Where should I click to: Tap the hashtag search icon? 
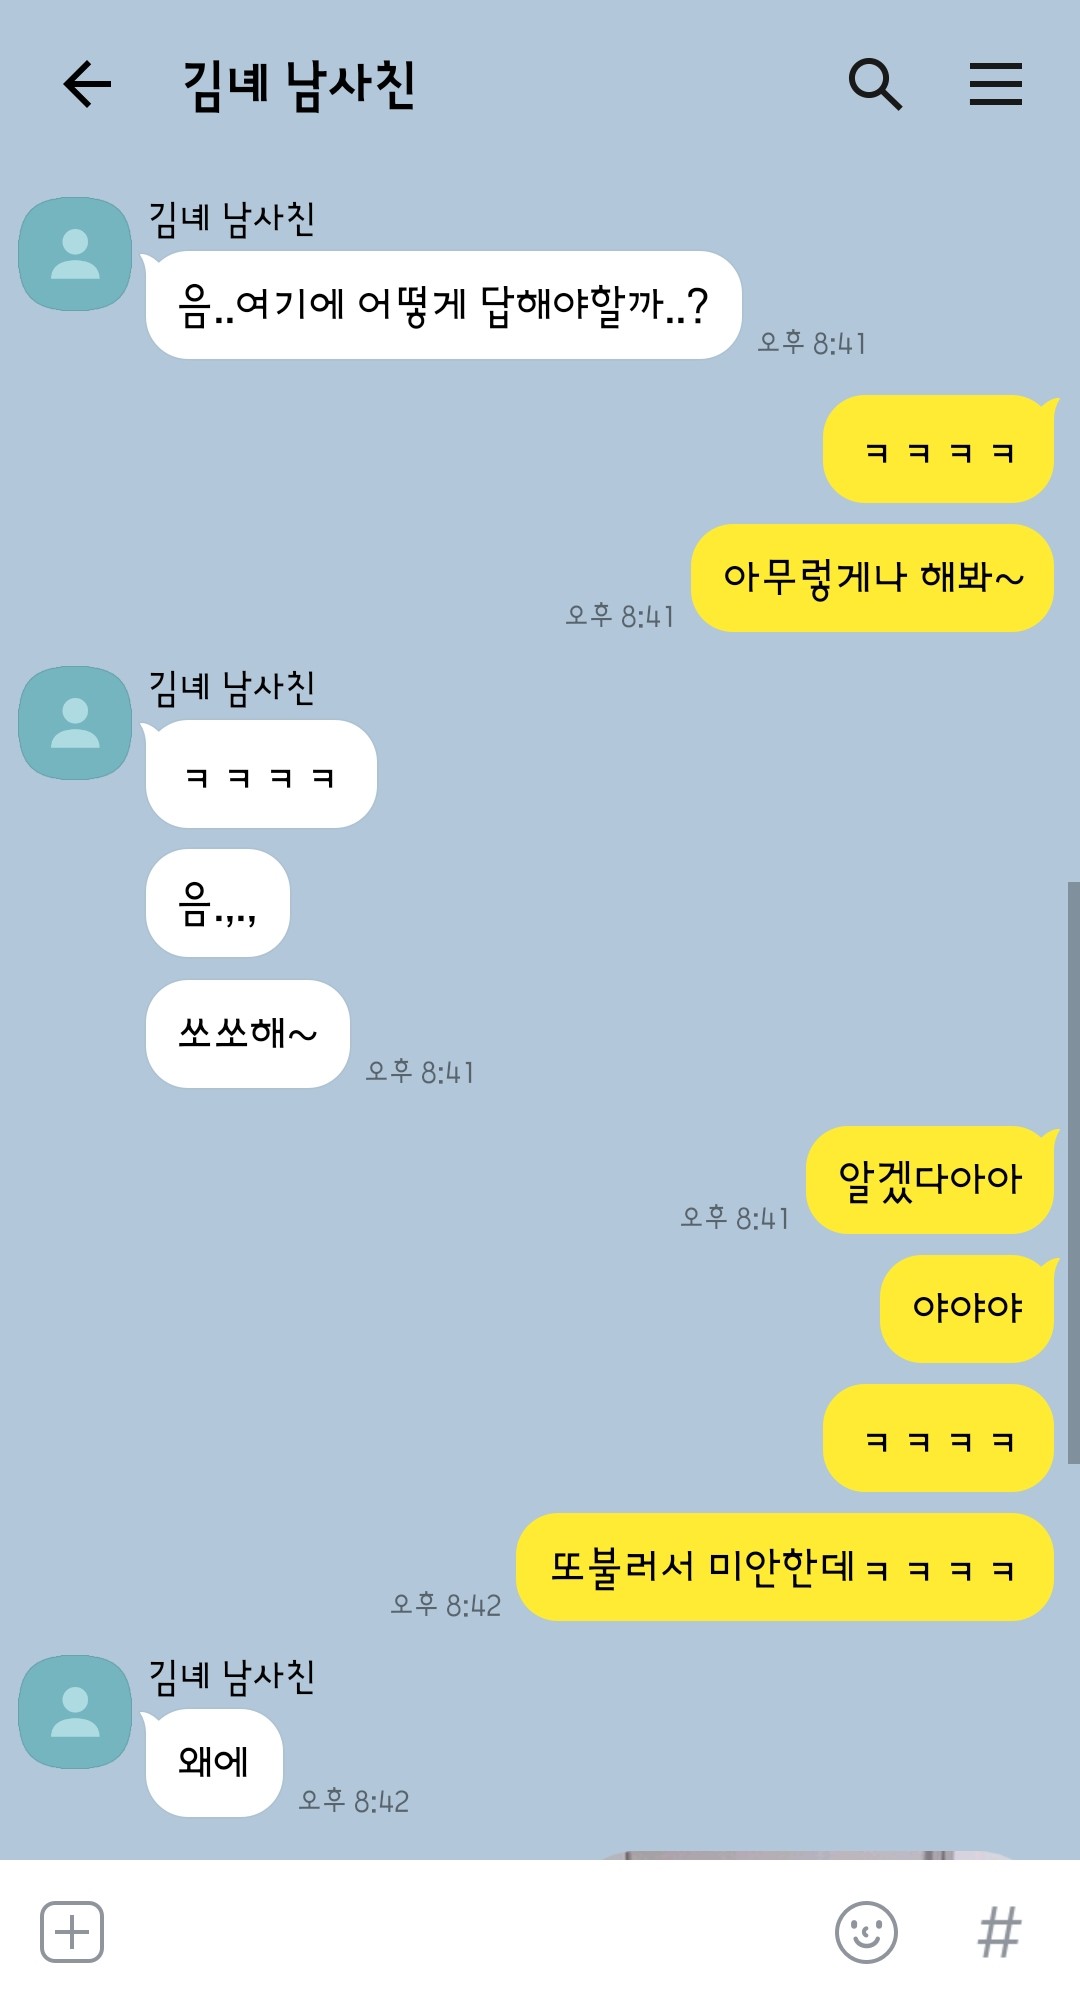click(x=999, y=1932)
